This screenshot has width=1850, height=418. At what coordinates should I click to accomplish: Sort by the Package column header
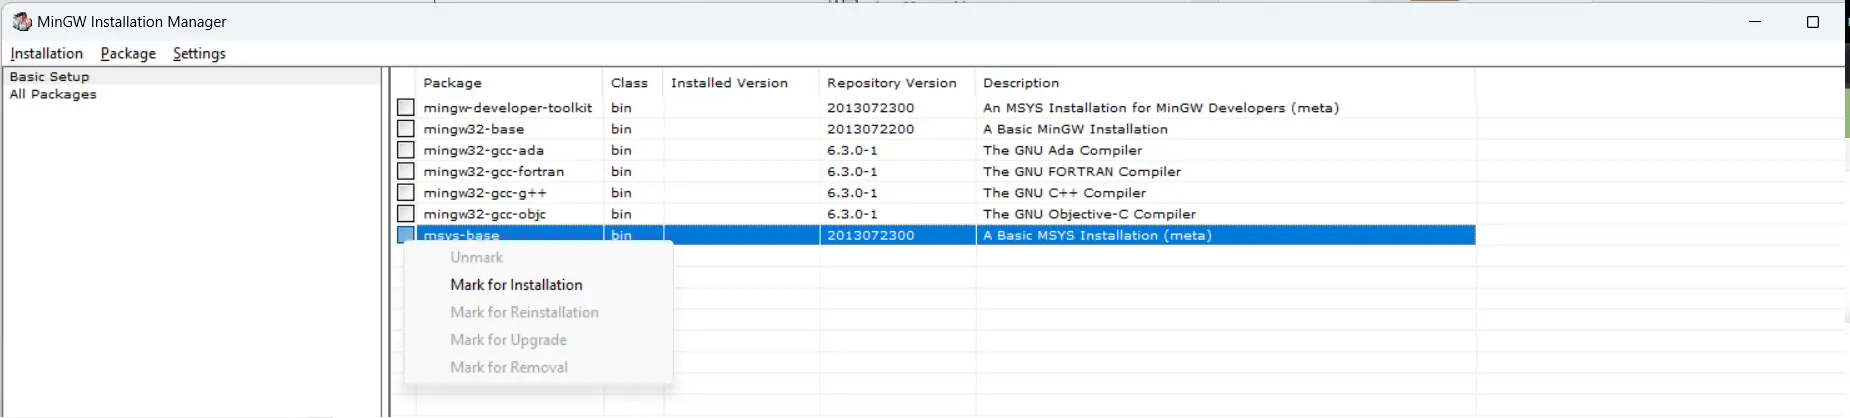[x=510, y=83]
